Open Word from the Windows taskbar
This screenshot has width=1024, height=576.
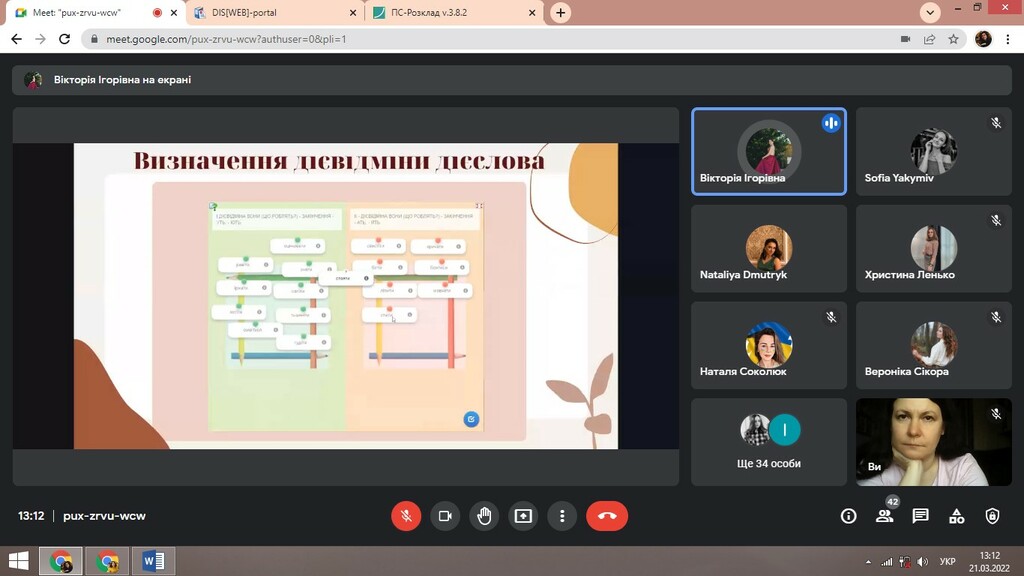(153, 561)
